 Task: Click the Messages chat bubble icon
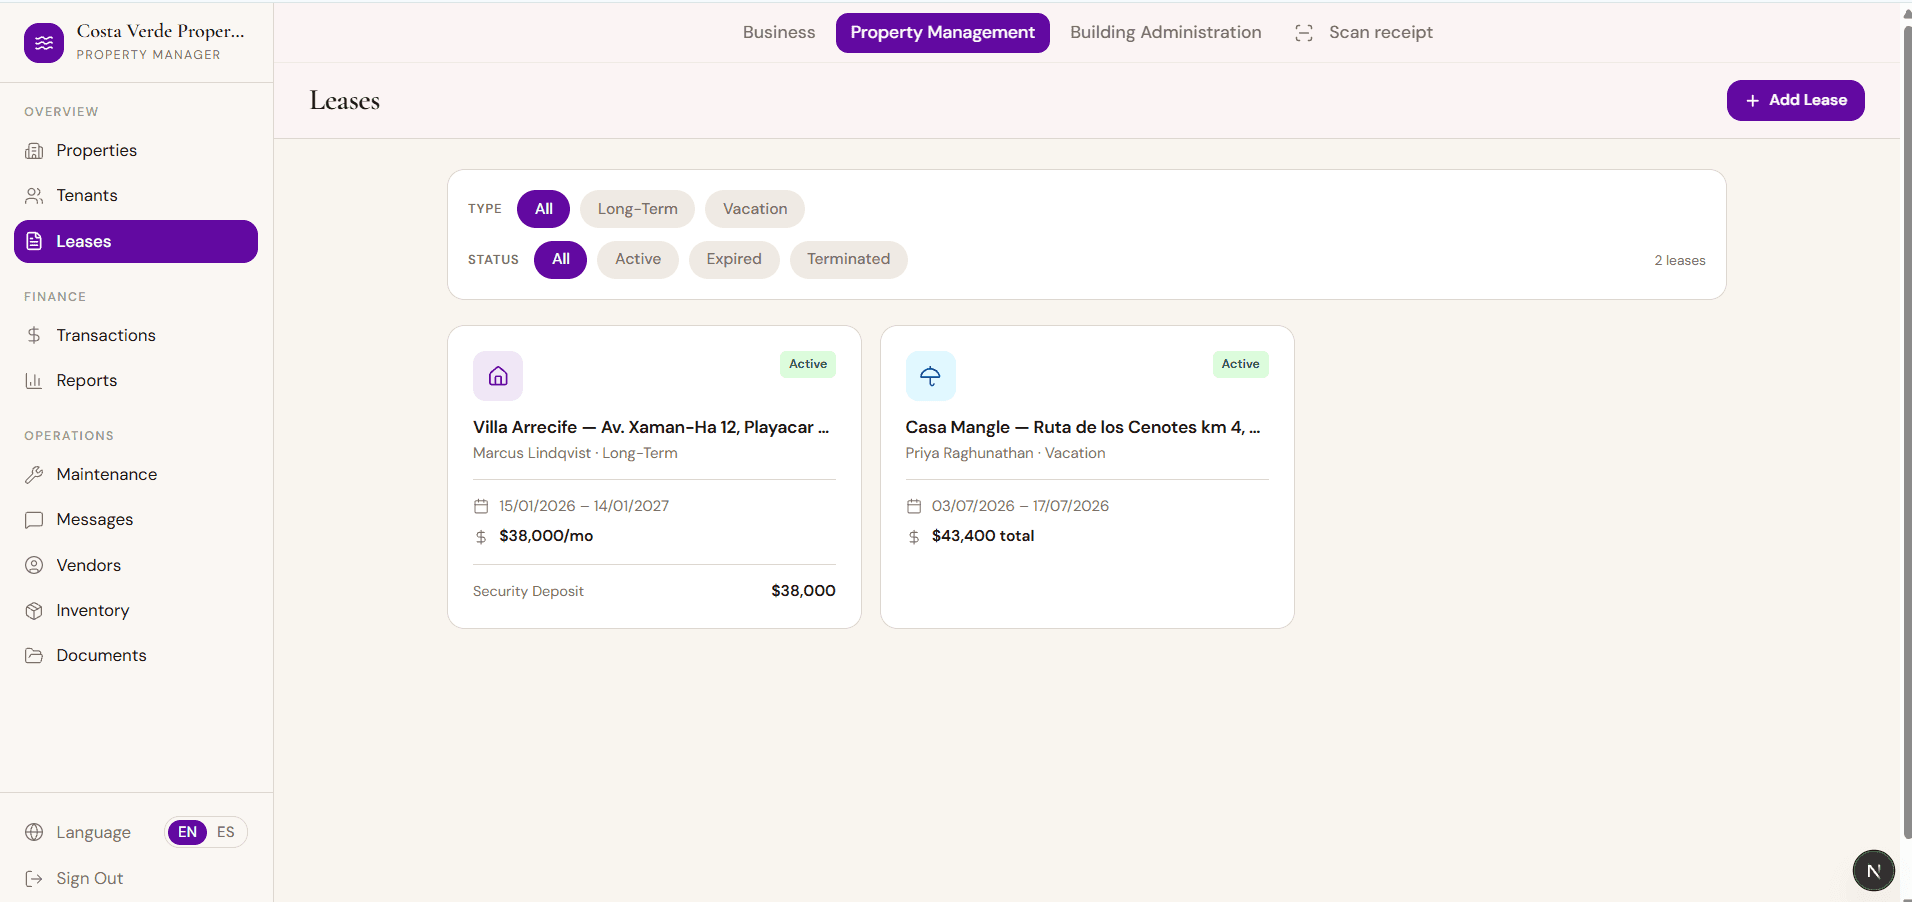(34, 520)
